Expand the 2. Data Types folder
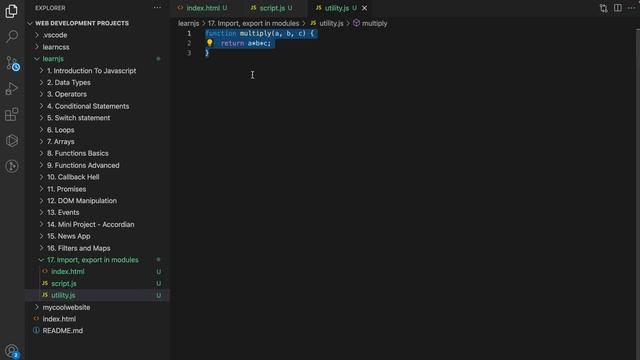Viewport: 640px width, 360px height. tap(69, 82)
